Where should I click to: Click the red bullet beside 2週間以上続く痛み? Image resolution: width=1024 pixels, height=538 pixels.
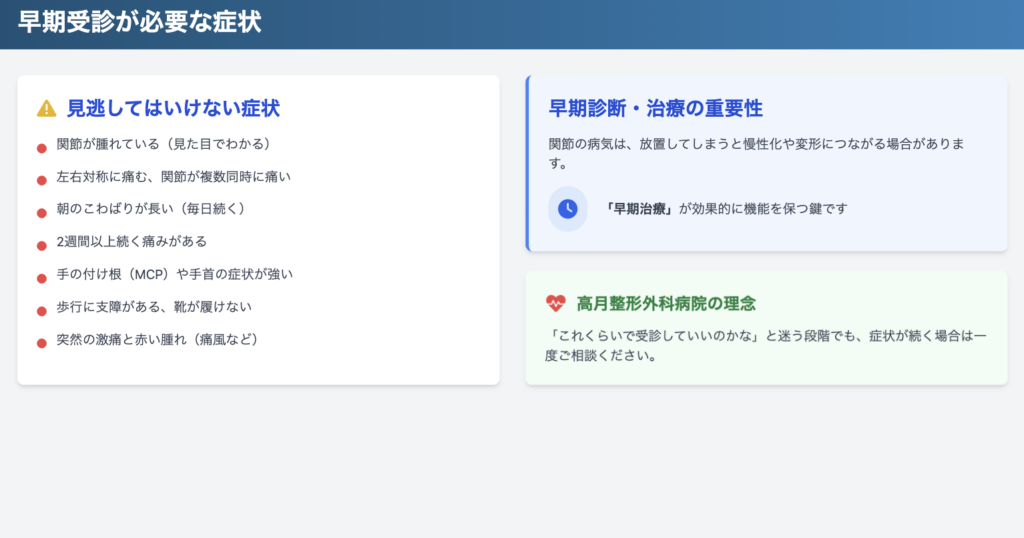click(x=42, y=245)
